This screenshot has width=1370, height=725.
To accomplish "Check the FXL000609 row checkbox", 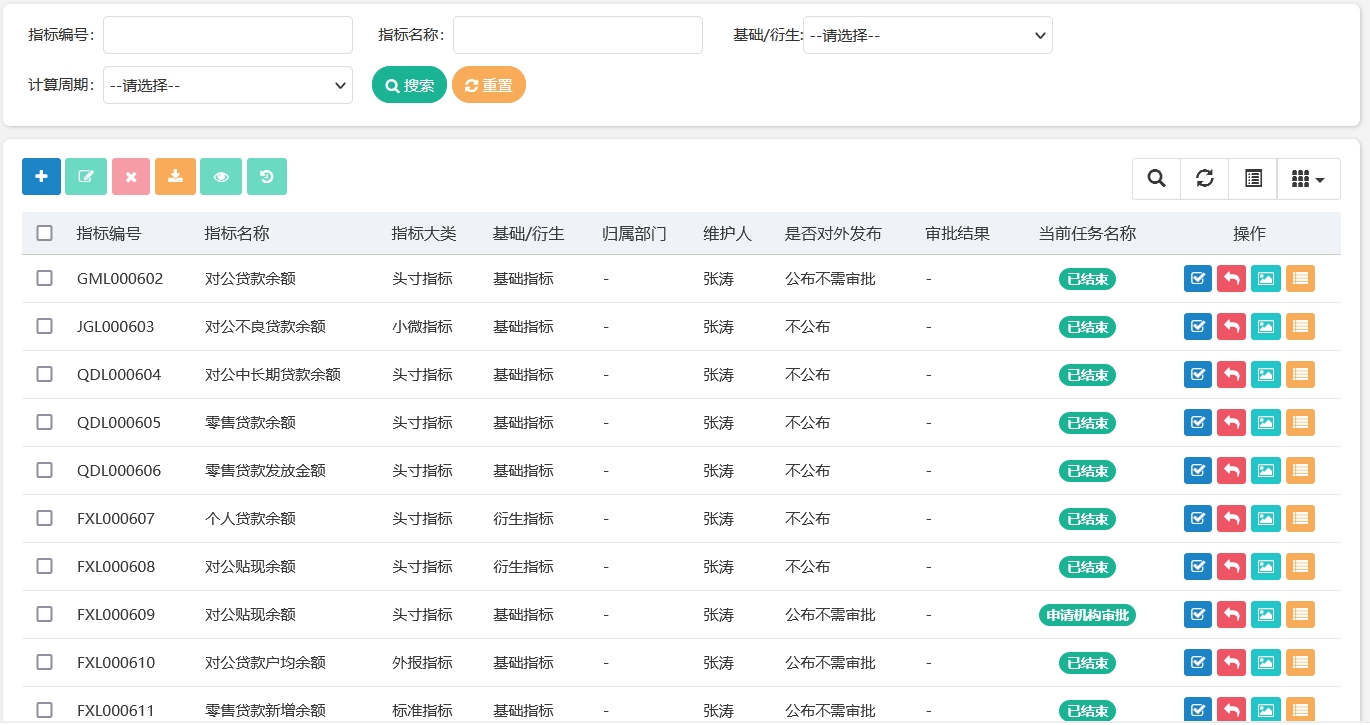I will click(x=44, y=614).
